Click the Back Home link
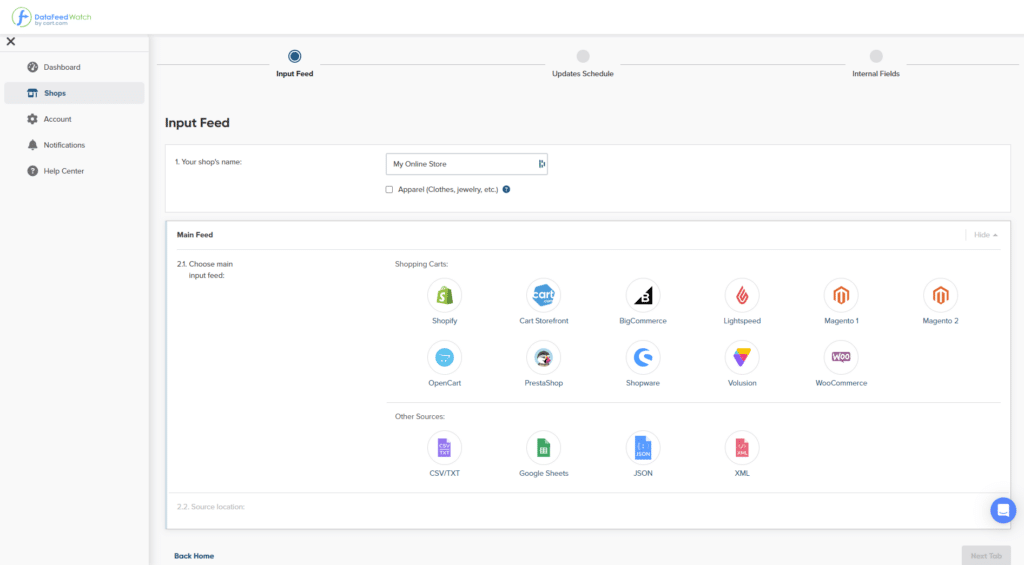1024x565 pixels. click(194, 556)
